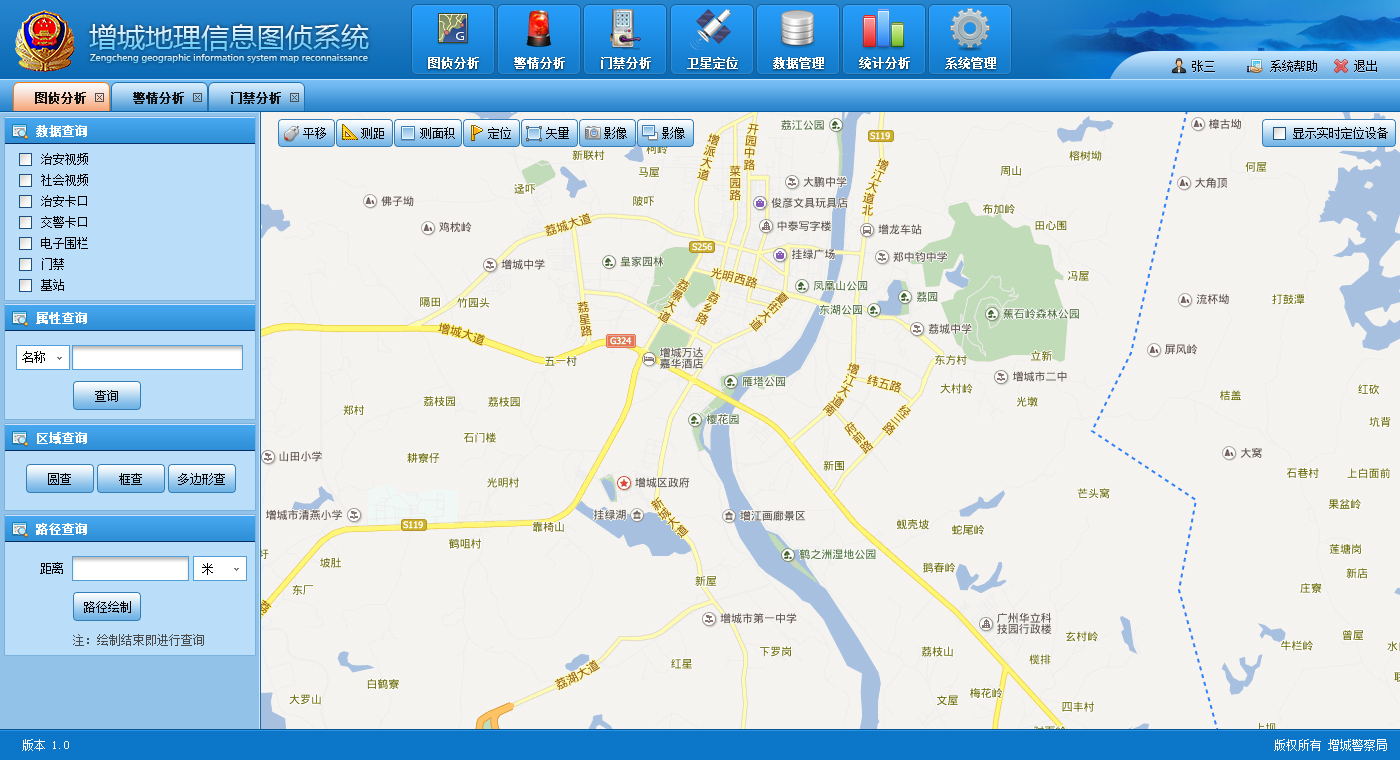Collapse the 区域查询 panel header
The image size is (1400, 760).
pyautogui.click(x=130, y=438)
